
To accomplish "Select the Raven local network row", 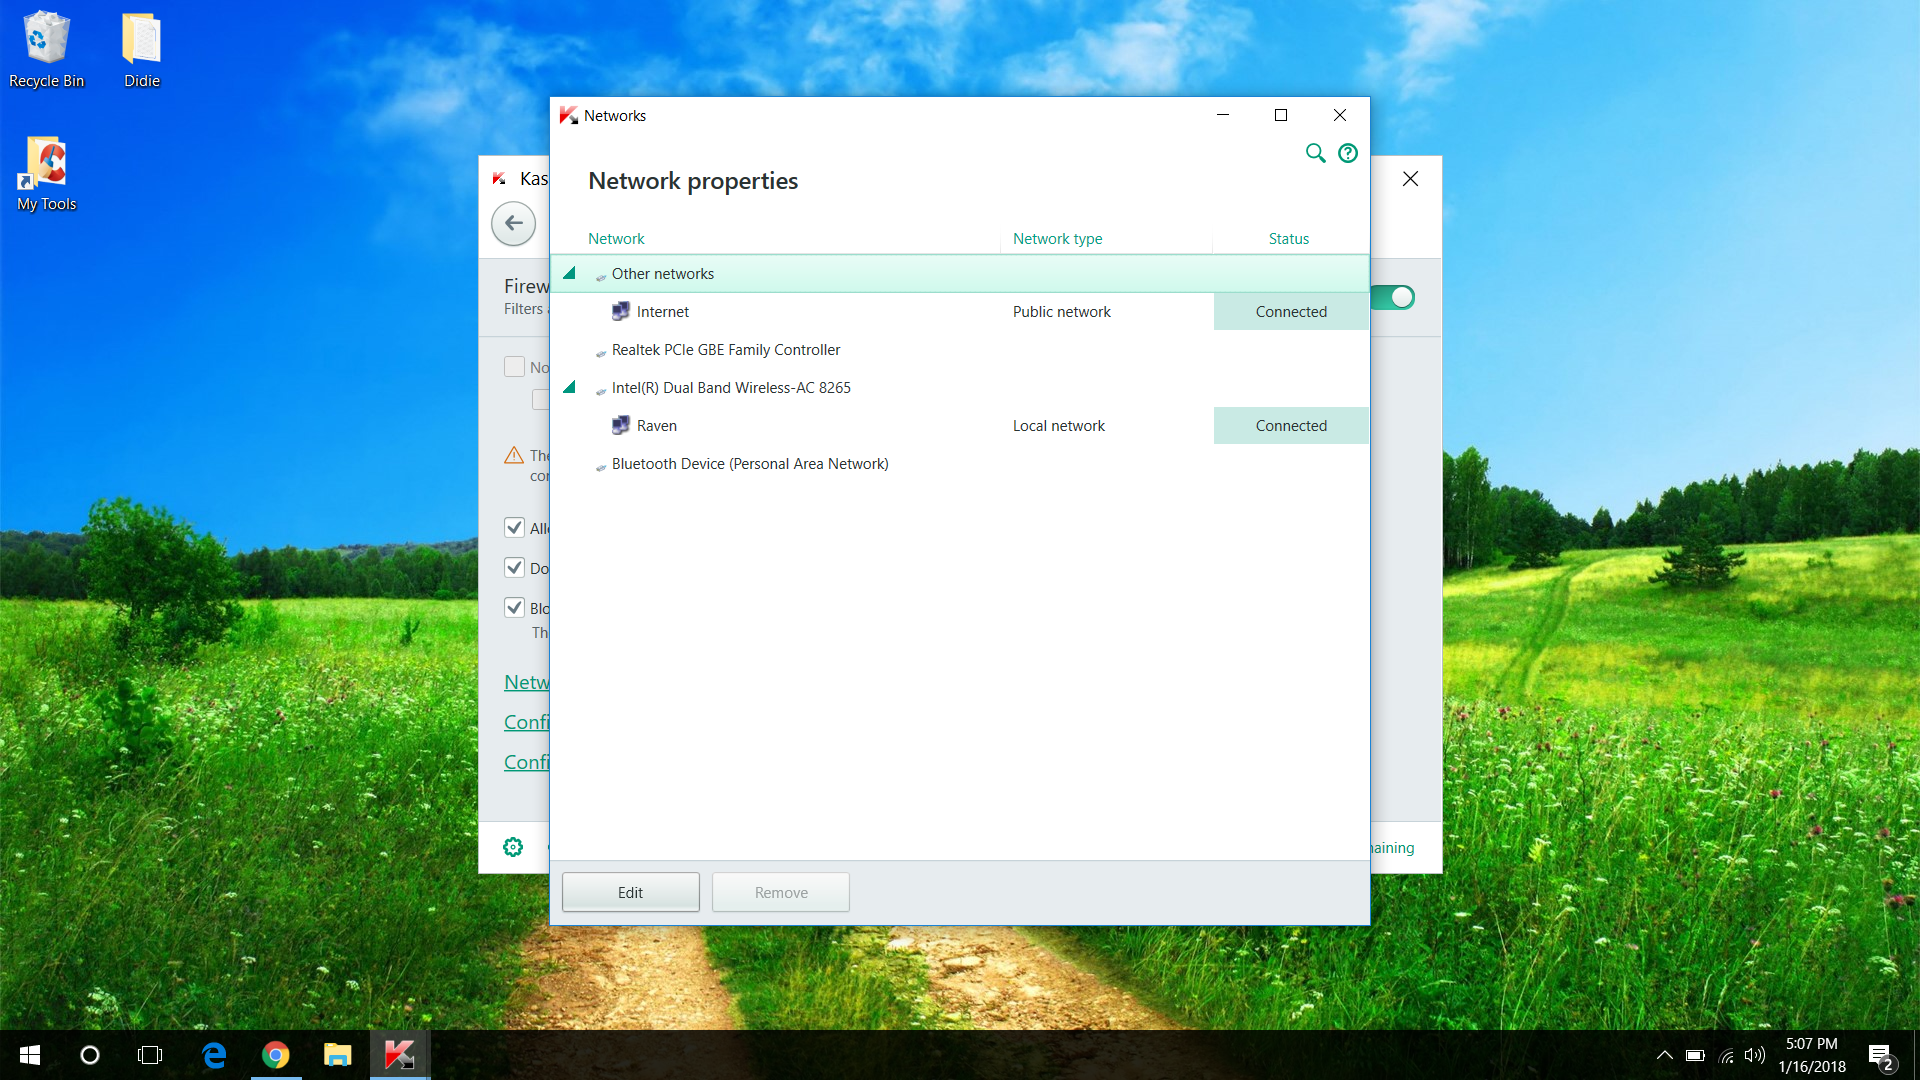I will tap(657, 426).
